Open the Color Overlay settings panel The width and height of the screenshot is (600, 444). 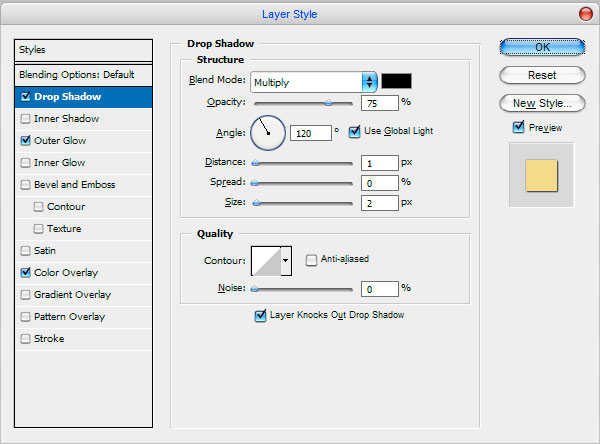66,273
